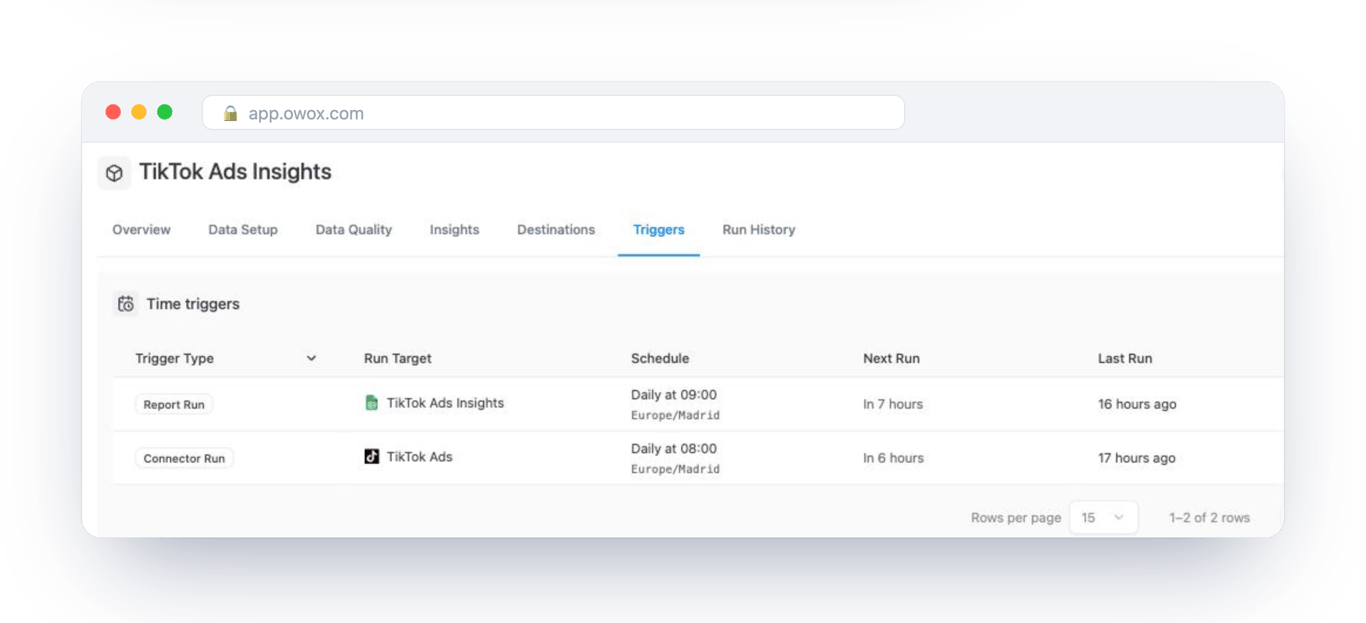Image resolution: width=1366 pixels, height=623 pixels.
Task: Click the TikTok logo icon in Connector Run row
Action: [x=371, y=457]
